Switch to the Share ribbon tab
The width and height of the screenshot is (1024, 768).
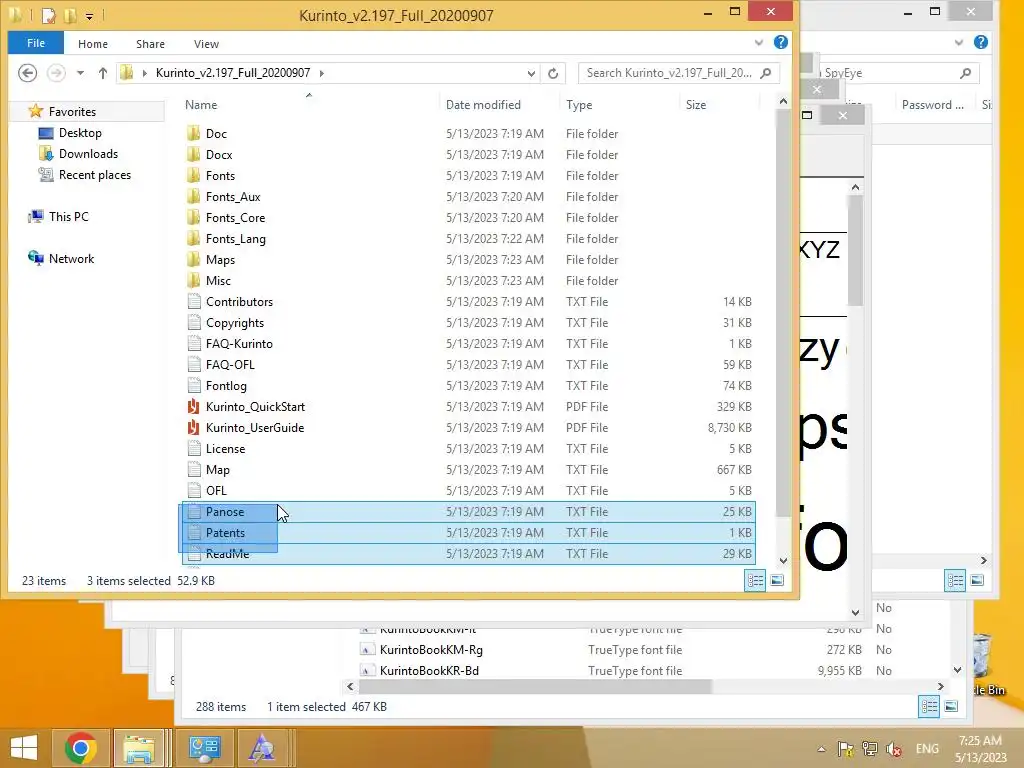click(150, 44)
